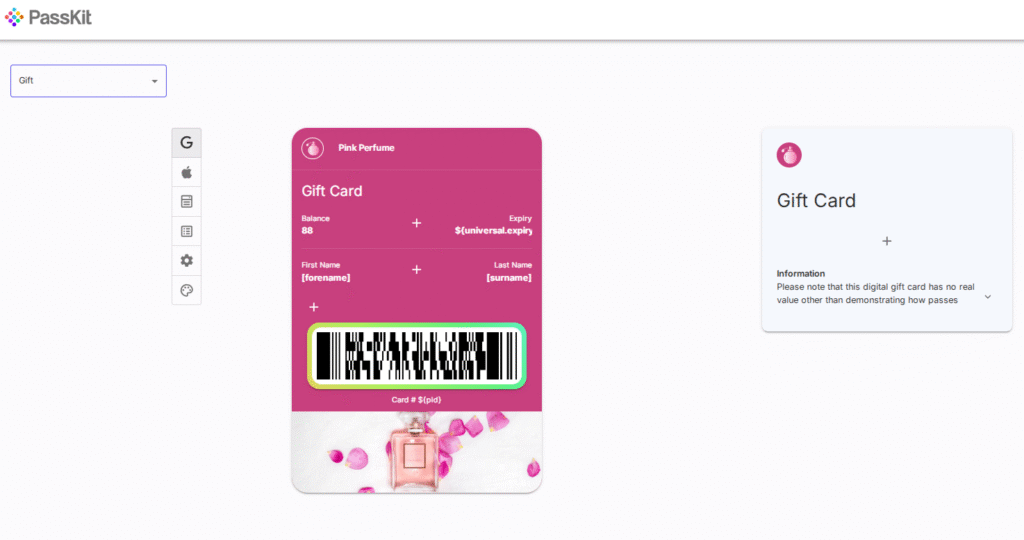Image resolution: width=1024 pixels, height=540 pixels.
Task: Expand the Information section chevron
Action: (987, 296)
